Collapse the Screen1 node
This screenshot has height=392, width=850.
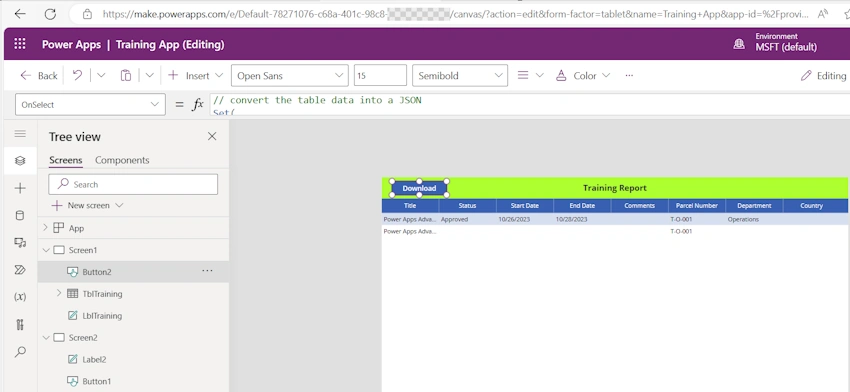click(46, 250)
